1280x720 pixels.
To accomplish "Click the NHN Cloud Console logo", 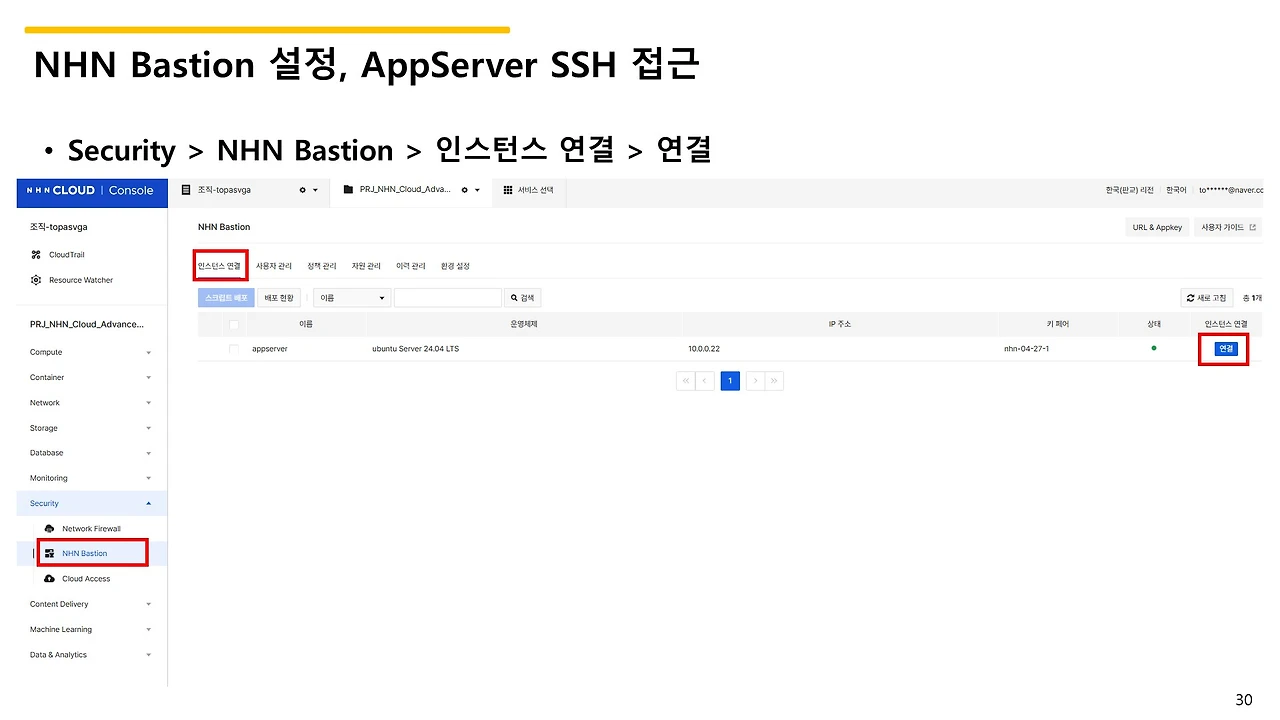I will click(90, 190).
